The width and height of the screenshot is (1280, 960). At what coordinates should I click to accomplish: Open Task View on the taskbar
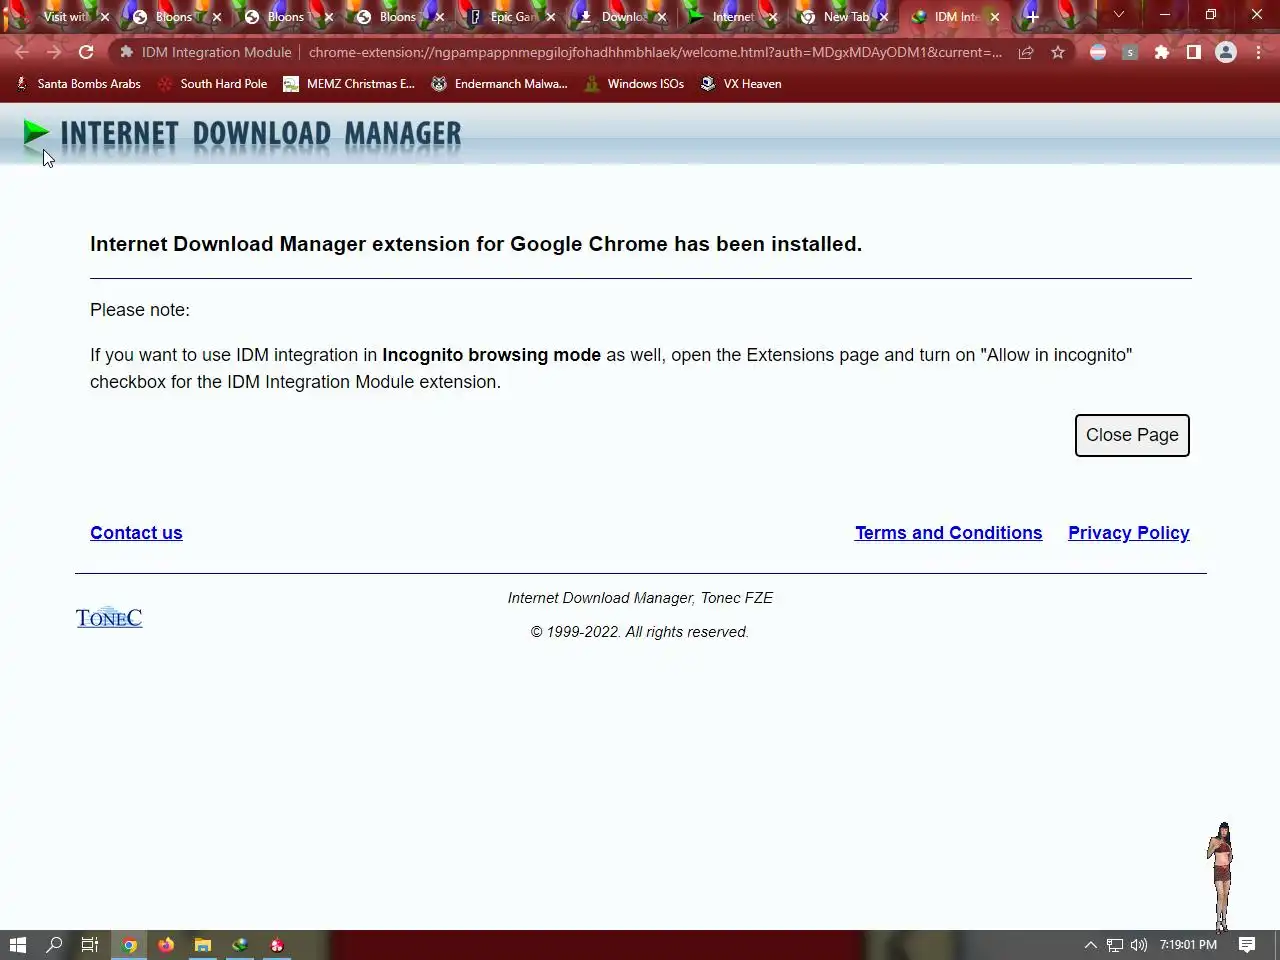point(89,945)
